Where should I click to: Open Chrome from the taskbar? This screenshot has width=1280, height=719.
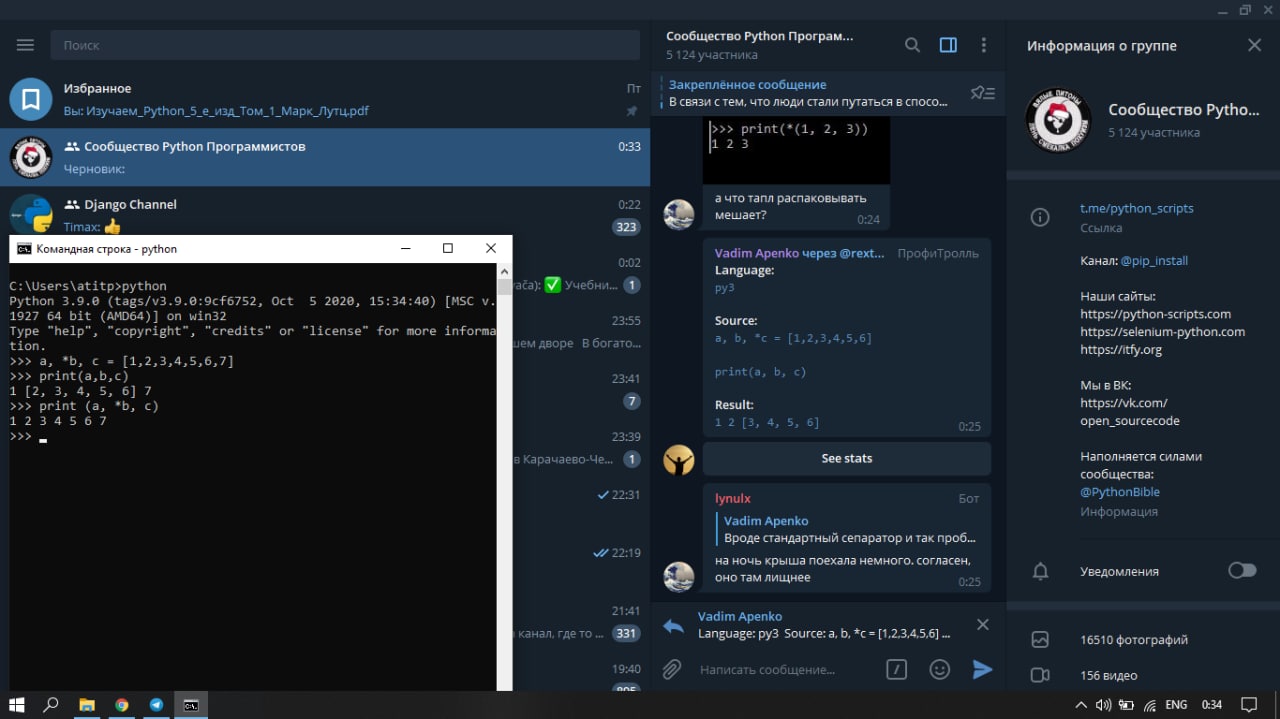pos(121,705)
